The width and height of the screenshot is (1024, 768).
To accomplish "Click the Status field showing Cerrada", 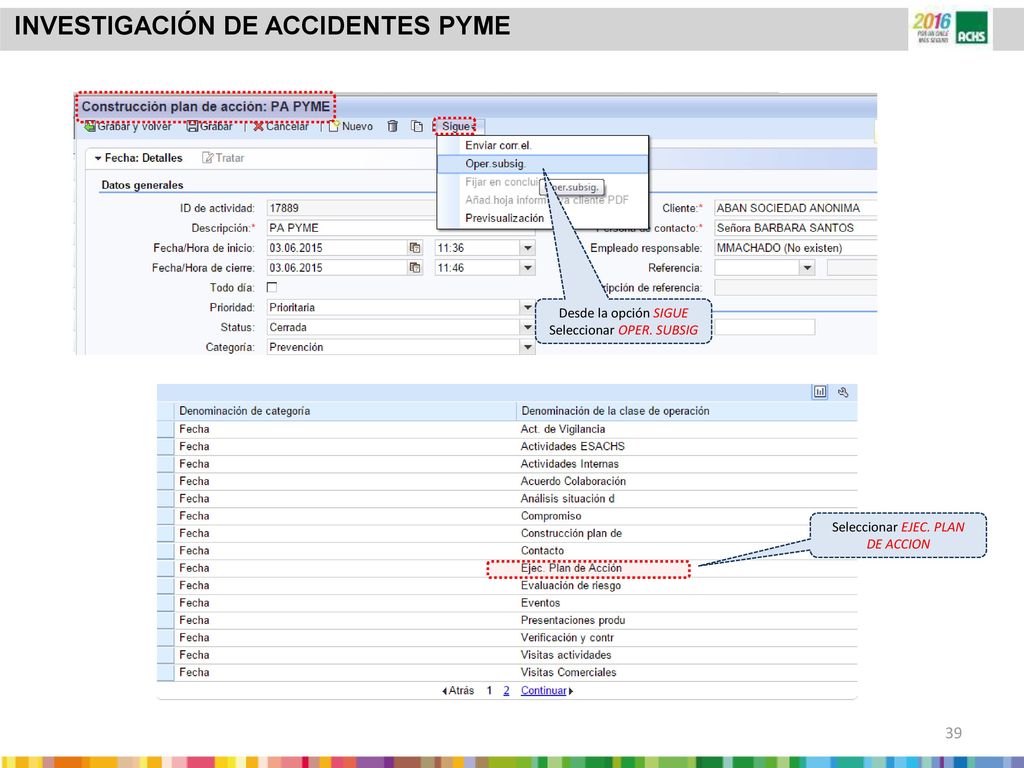I will 394,327.
